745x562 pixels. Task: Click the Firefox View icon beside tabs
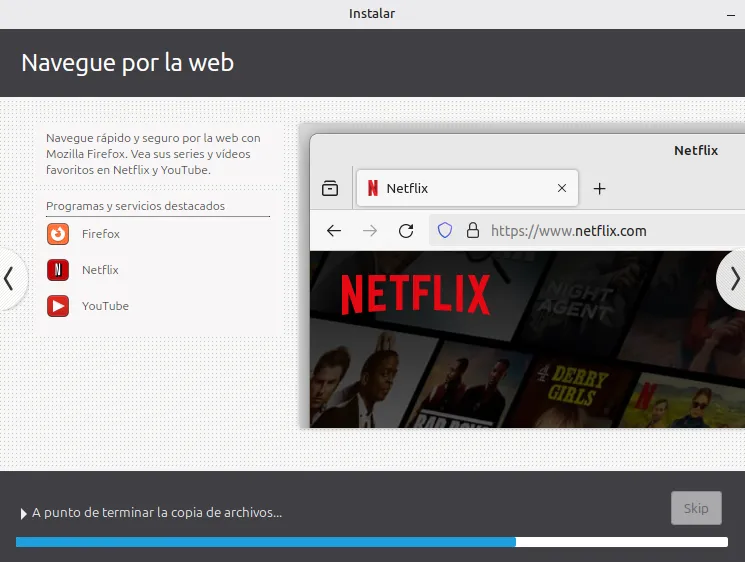tap(330, 188)
